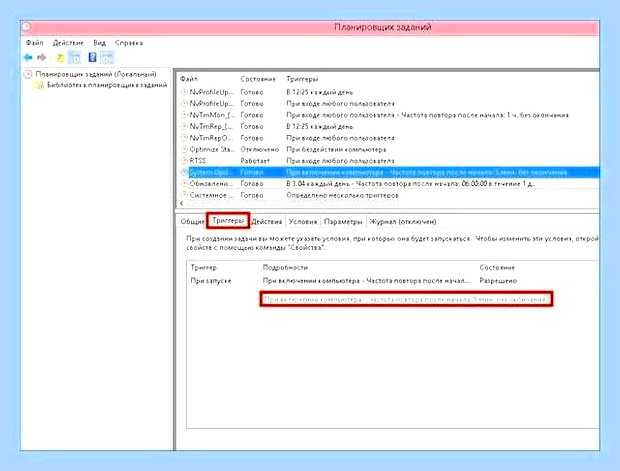Viewport: 620px width, 471px height.
Task: Click the Подробности column header
Action: point(285,268)
